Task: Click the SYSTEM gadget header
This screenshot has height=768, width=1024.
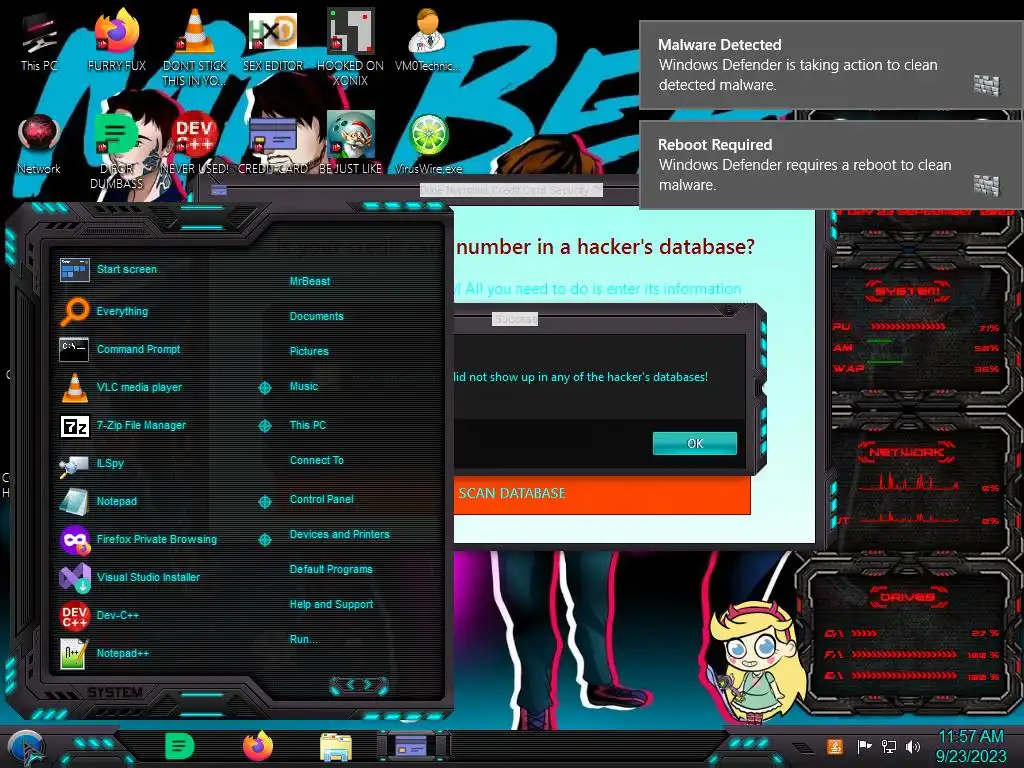Action: click(906, 291)
